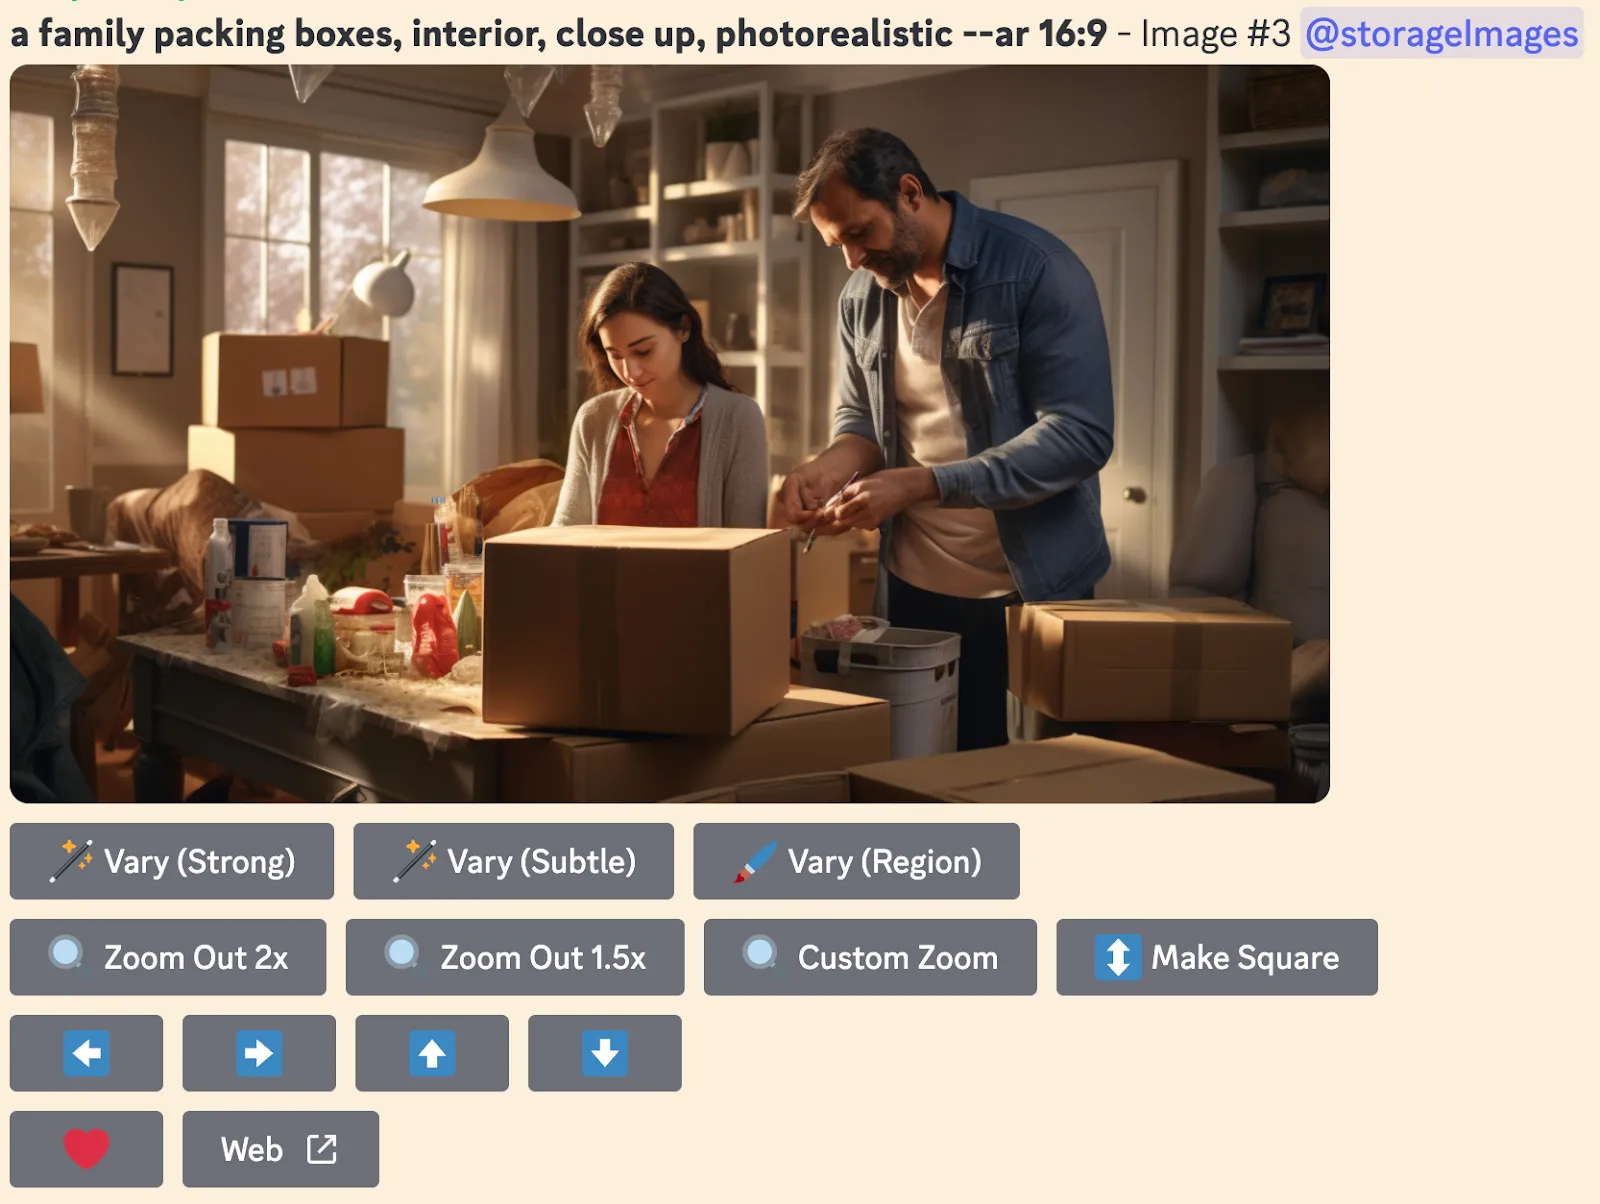Open the generated family packing image

point(670,434)
